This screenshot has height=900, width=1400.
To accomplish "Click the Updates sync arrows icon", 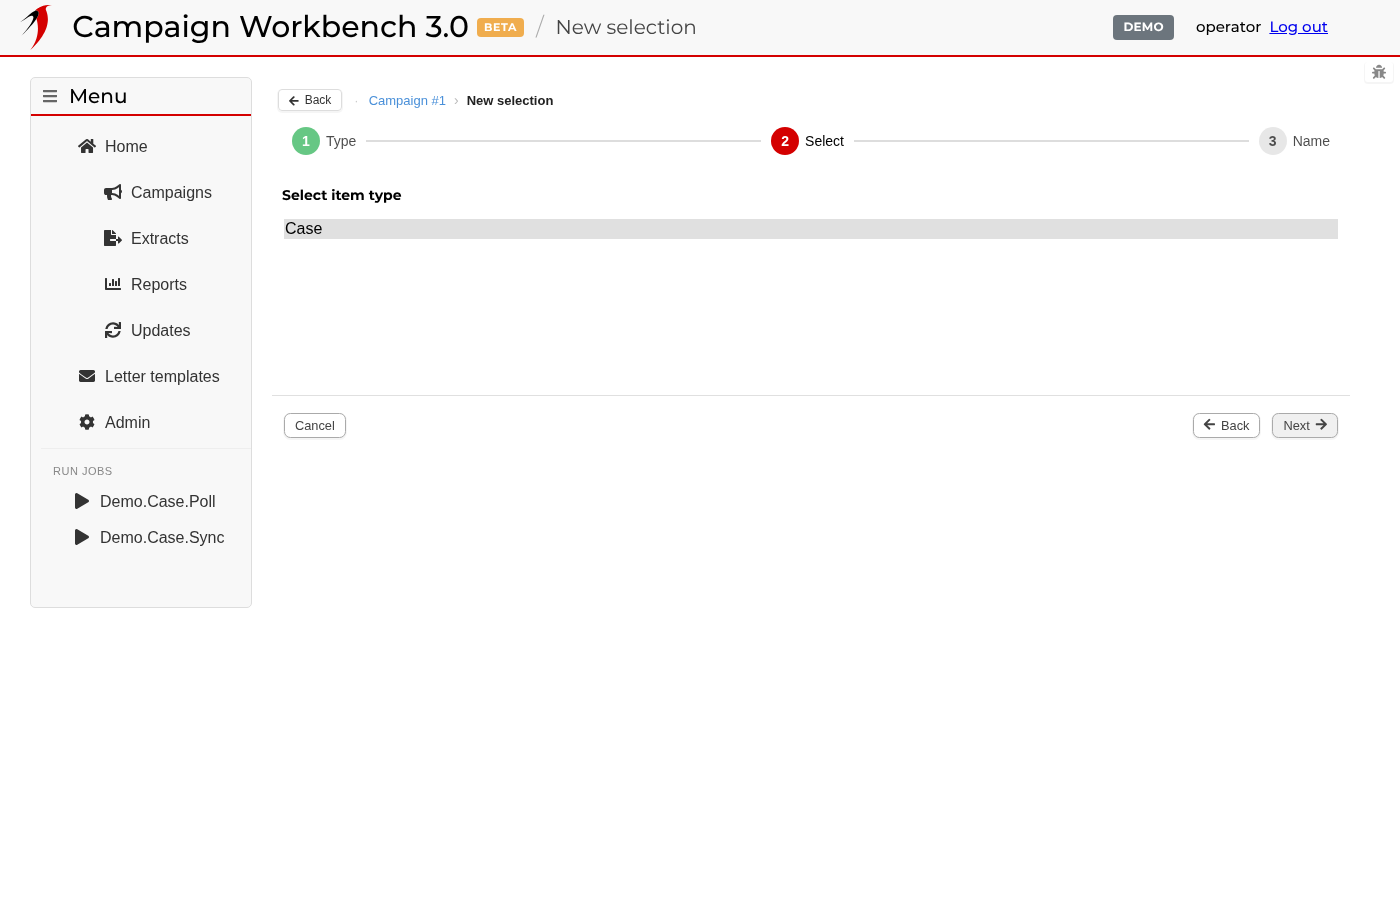I will [x=113, y=330].
